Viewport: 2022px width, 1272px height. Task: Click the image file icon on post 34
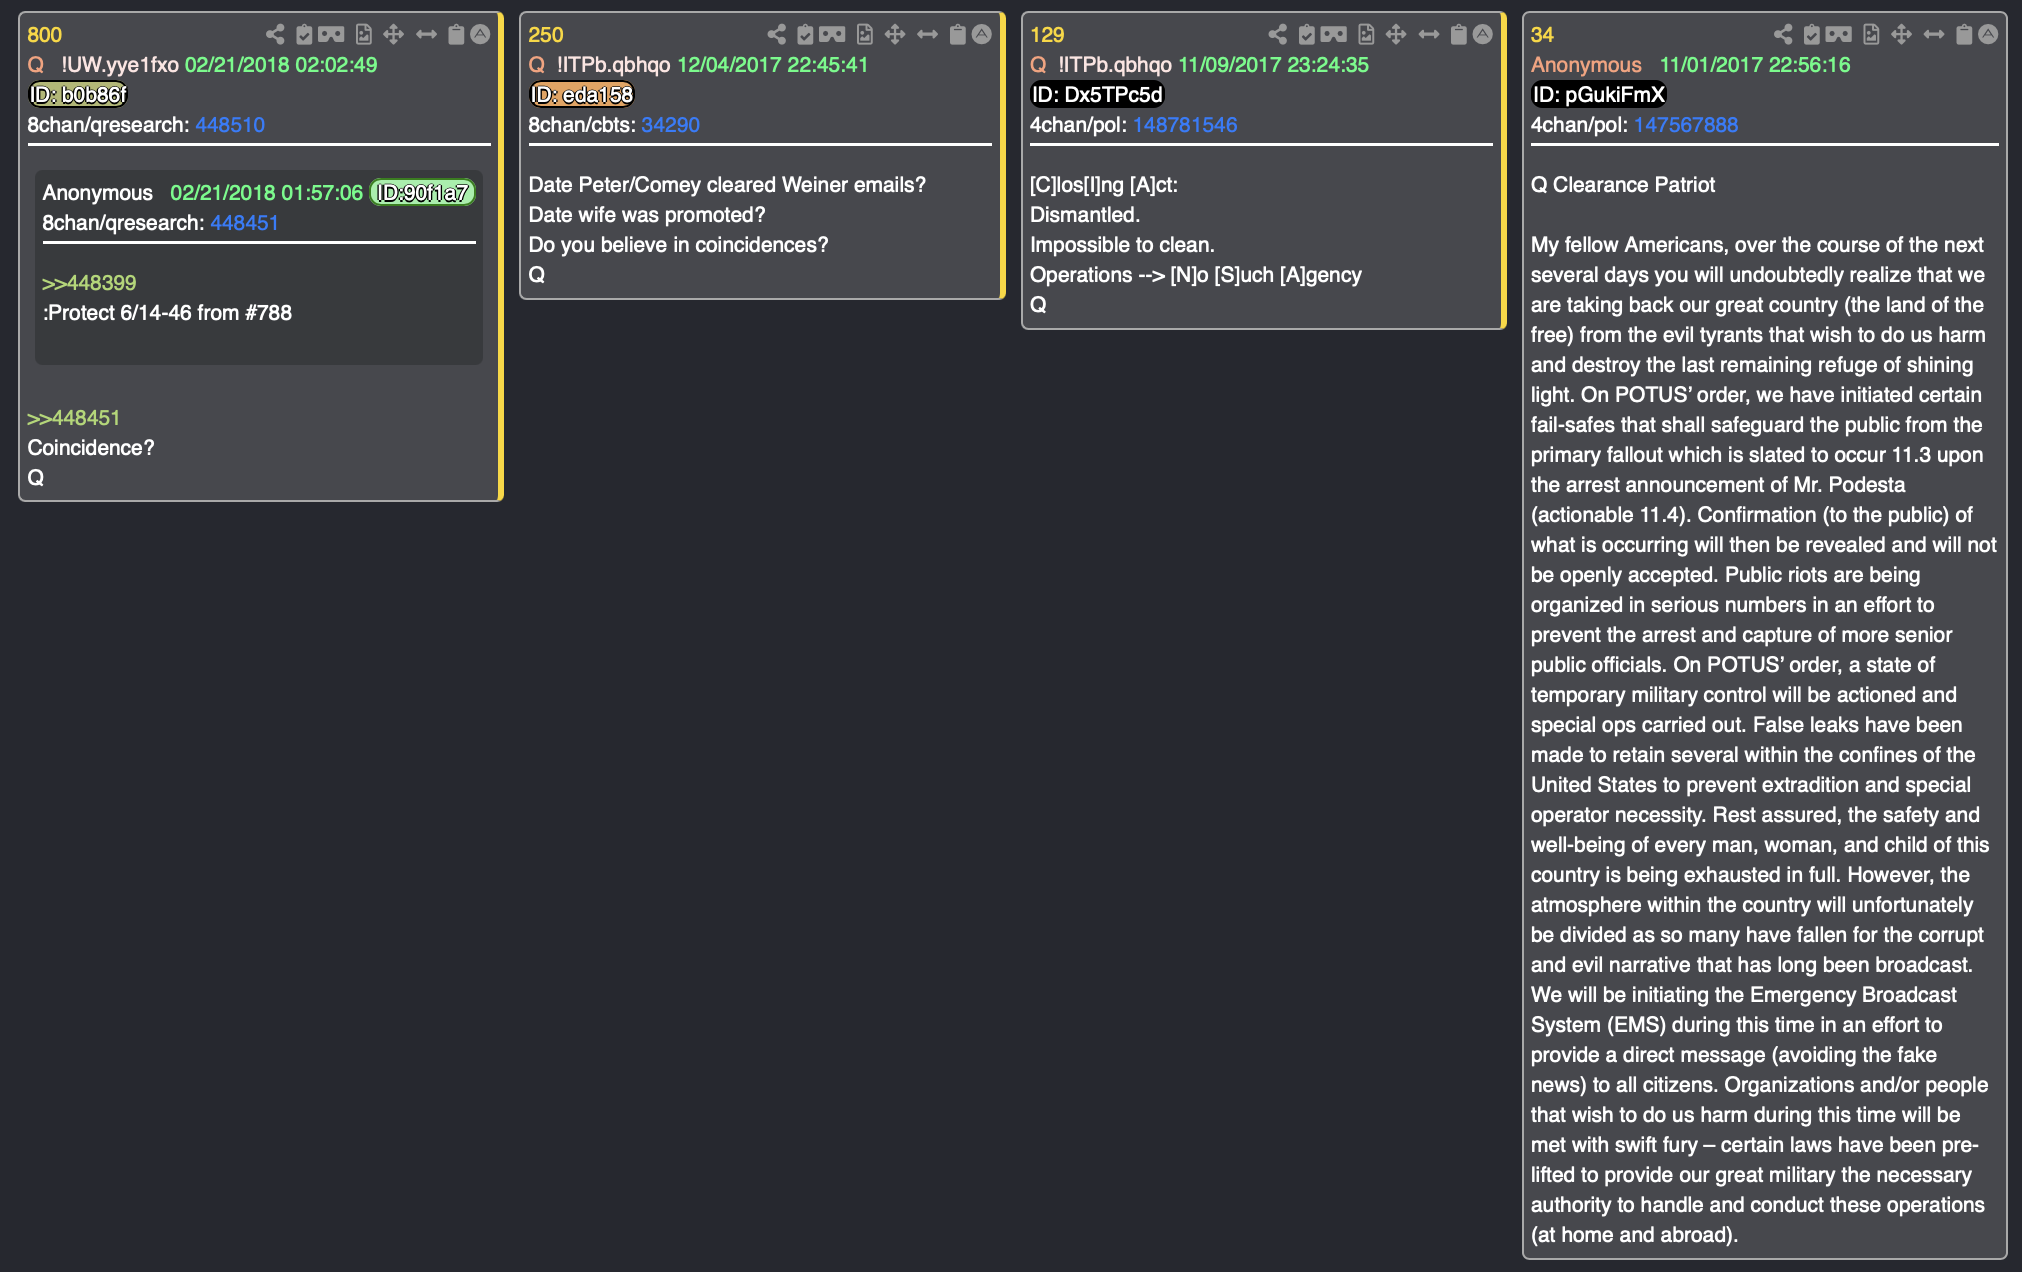pos(1871,35)
